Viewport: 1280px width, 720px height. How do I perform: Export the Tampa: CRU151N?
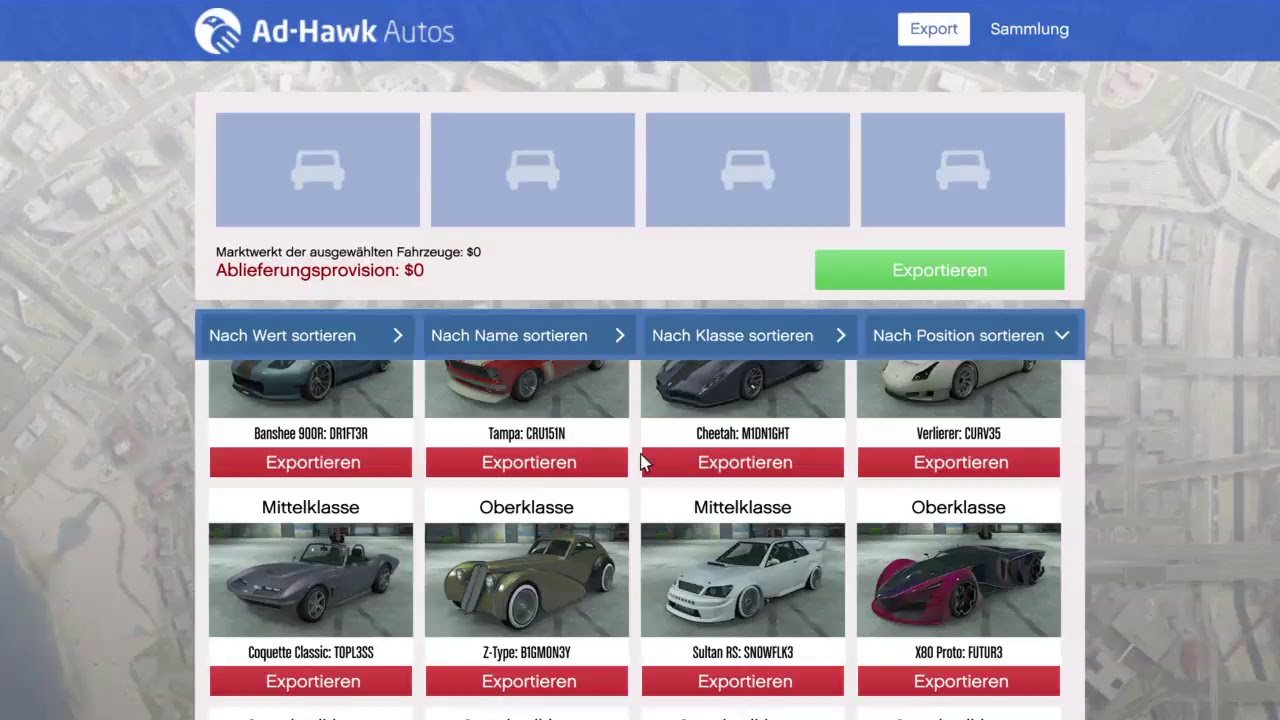pyautogui.click(x=527, y=463)
